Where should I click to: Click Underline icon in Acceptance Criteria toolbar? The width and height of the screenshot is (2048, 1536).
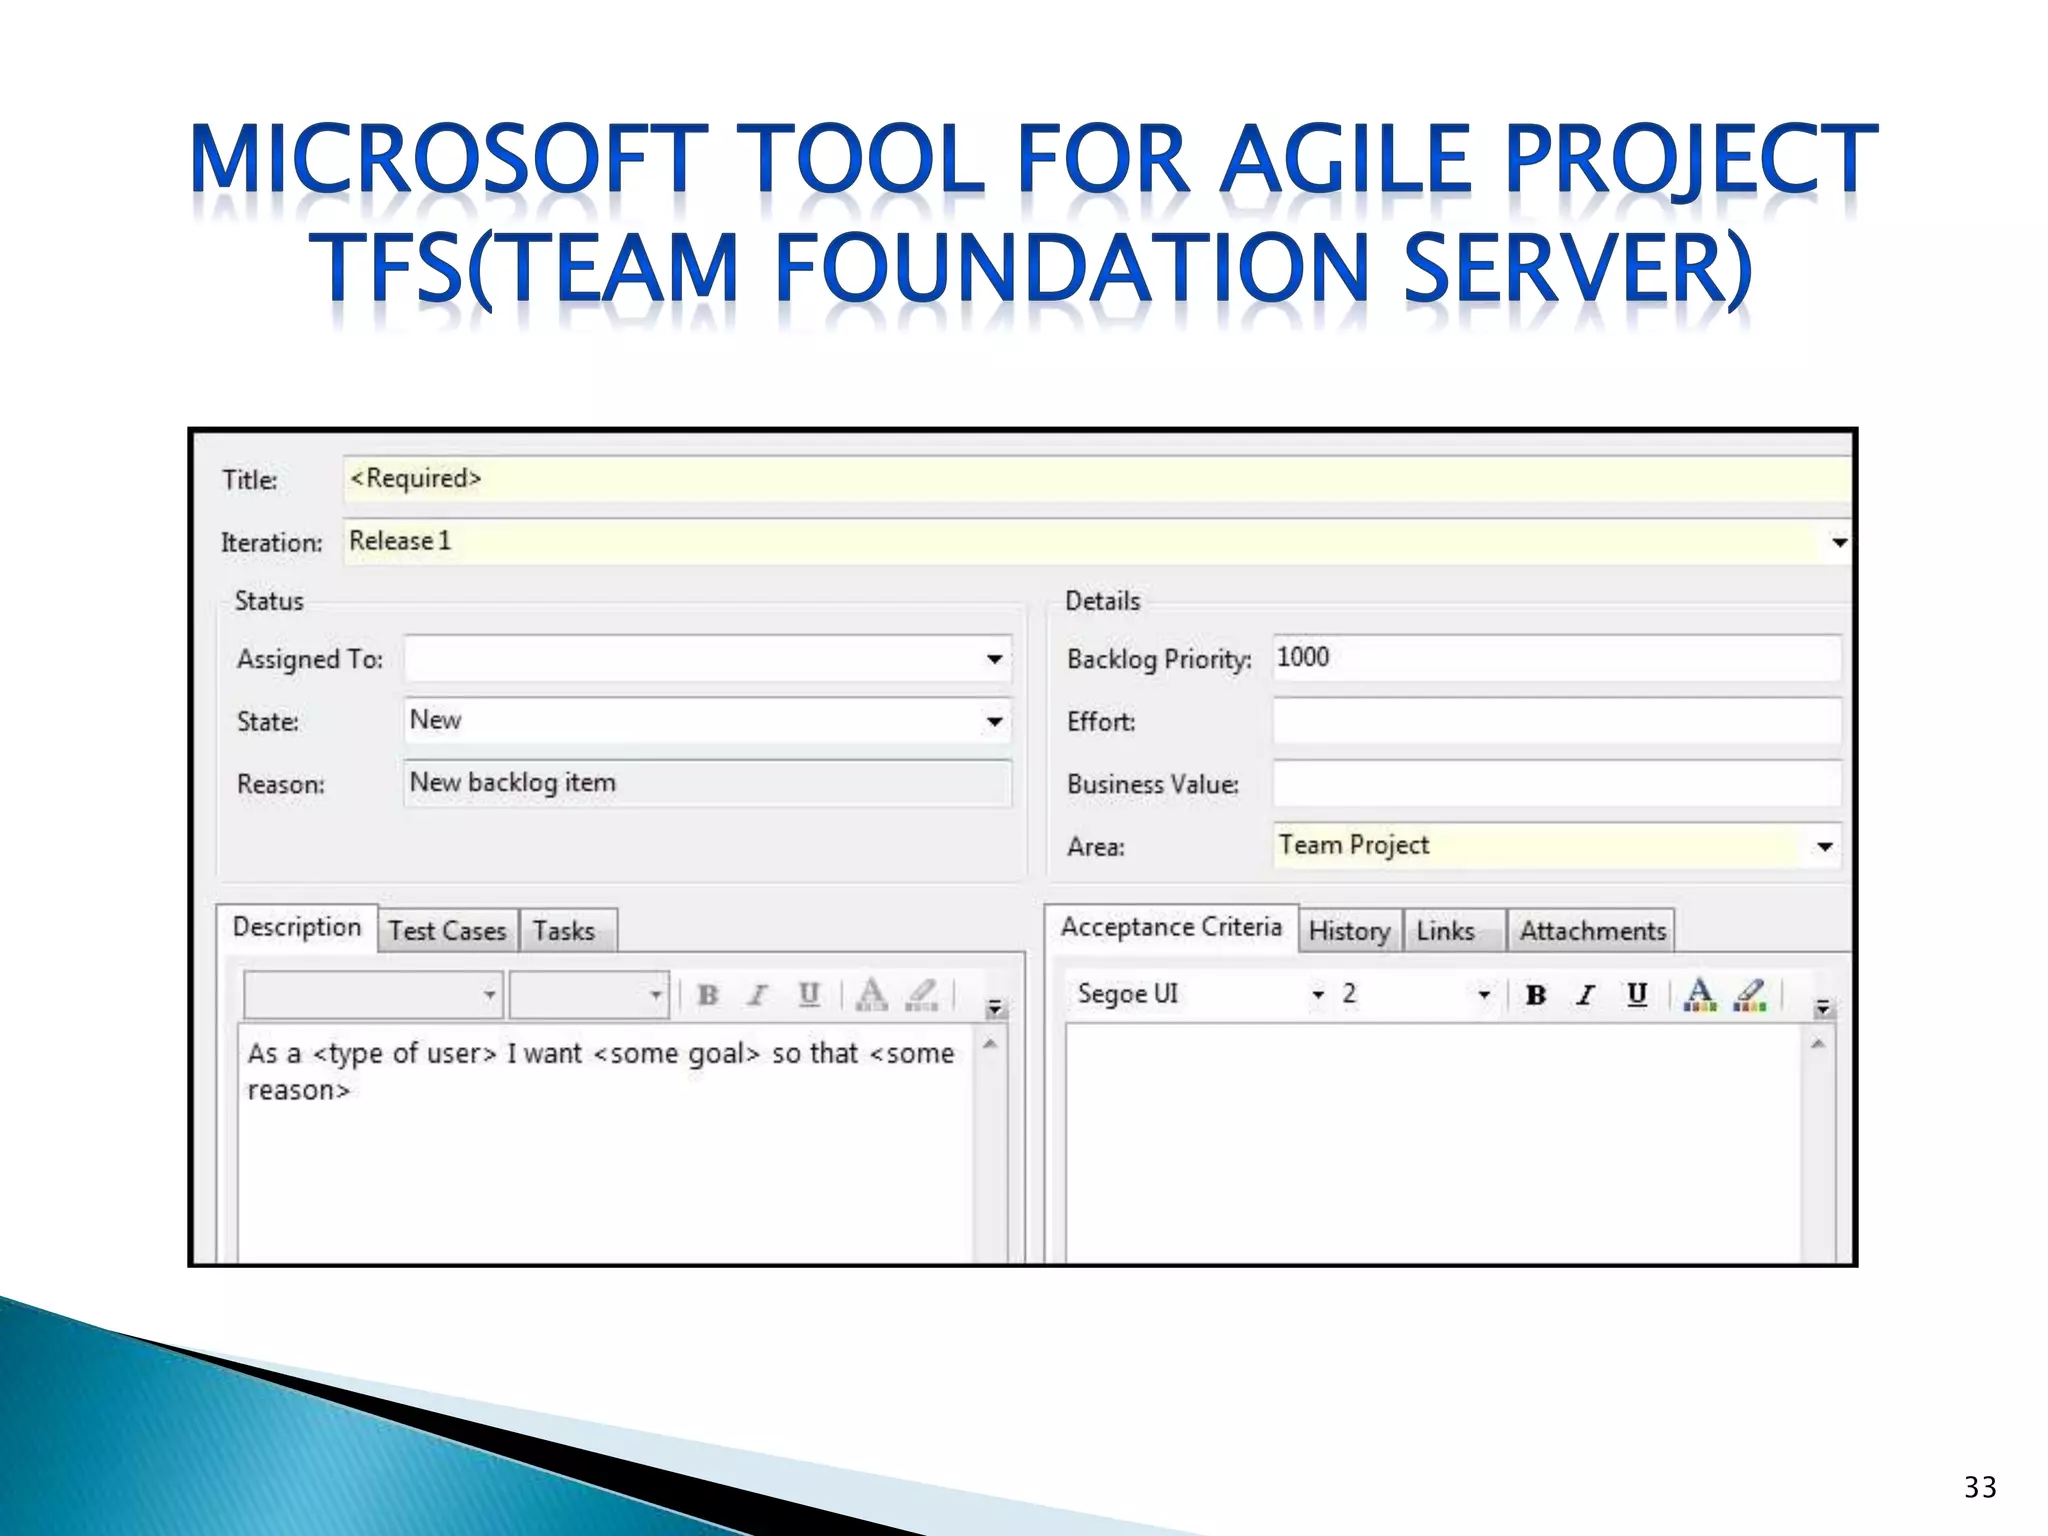(x=1637, y=994)
